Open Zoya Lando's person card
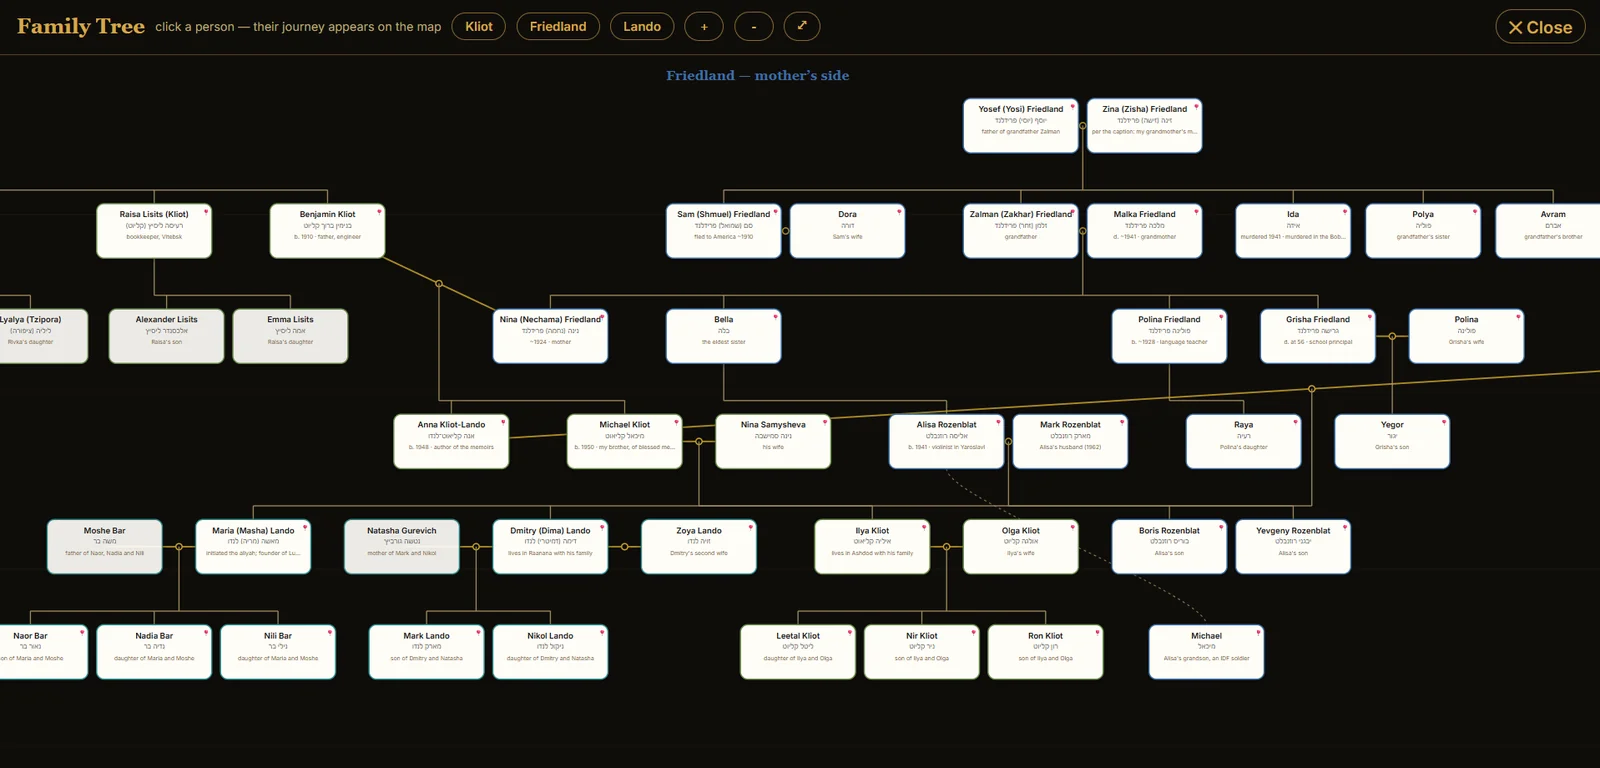1600x768 pixels. (699, 547)
